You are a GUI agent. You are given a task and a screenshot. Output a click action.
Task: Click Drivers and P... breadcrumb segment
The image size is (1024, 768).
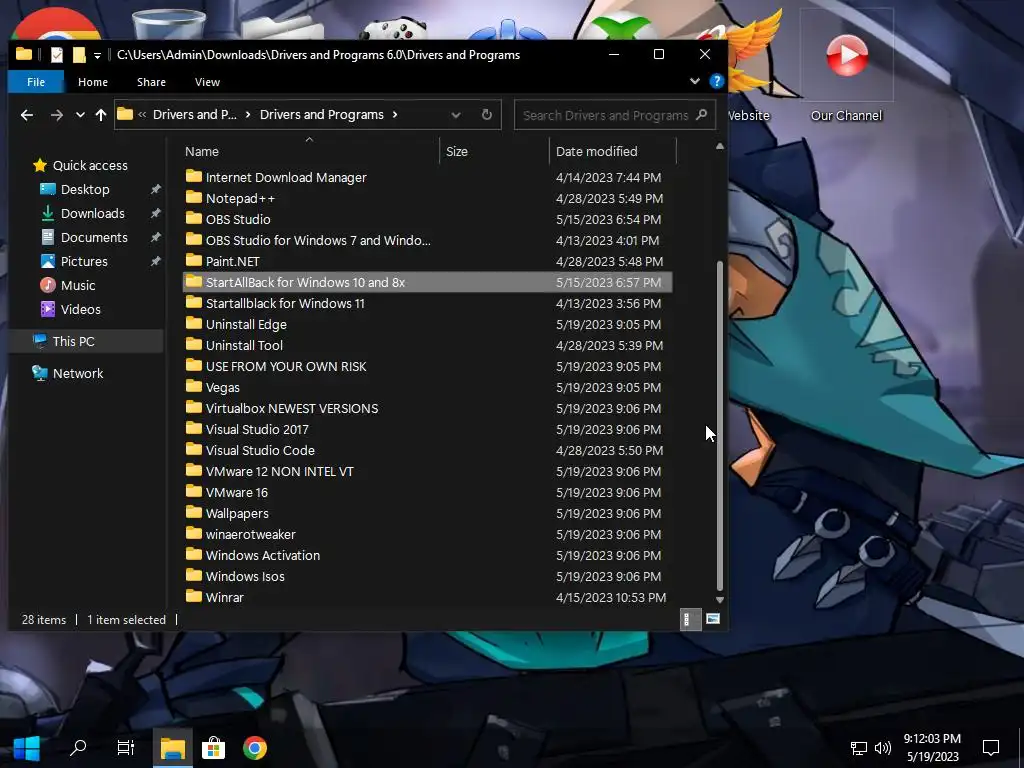[x=195, y=115]
